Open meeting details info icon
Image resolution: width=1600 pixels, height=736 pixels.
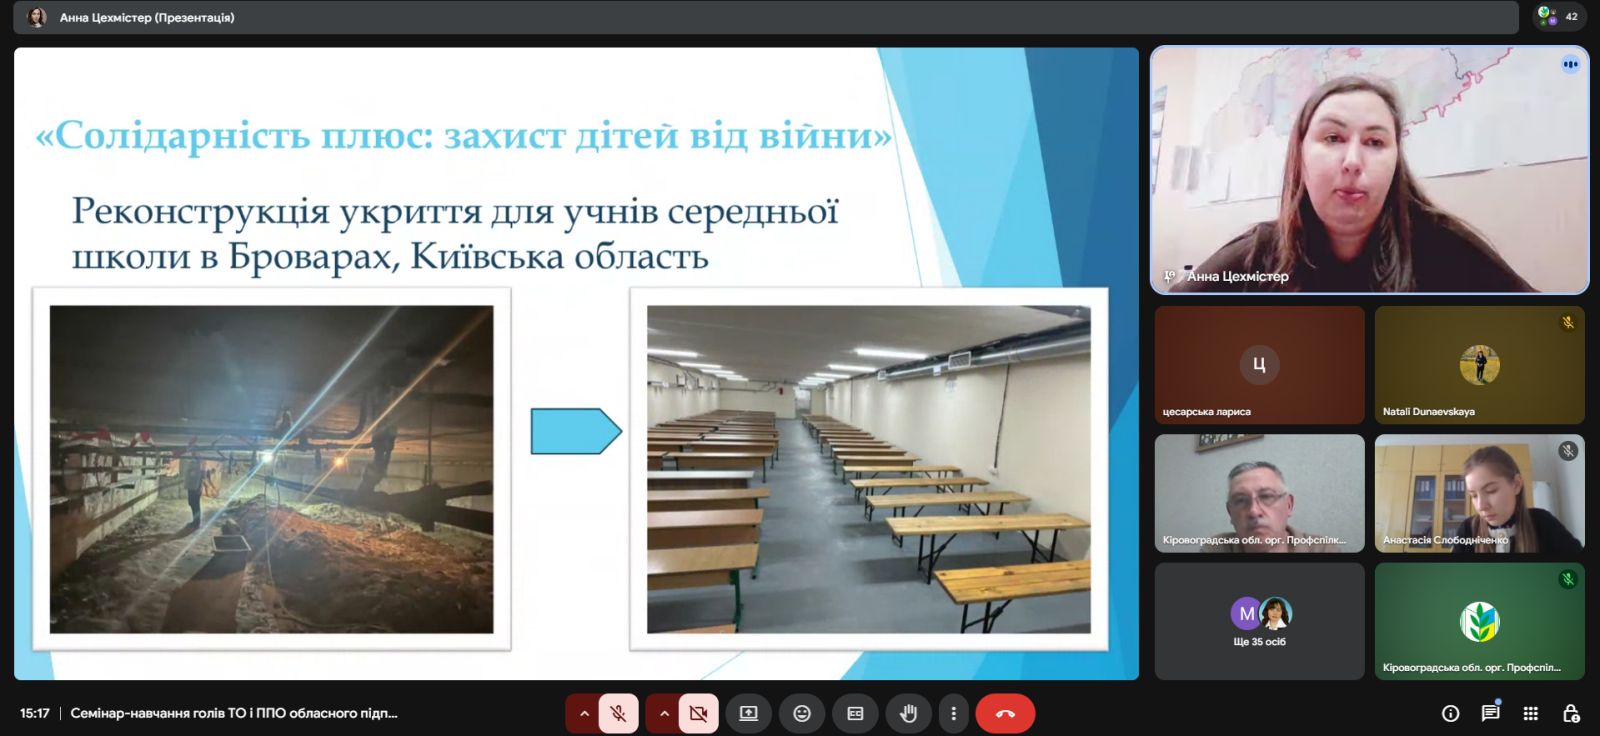coord(1450,713)
